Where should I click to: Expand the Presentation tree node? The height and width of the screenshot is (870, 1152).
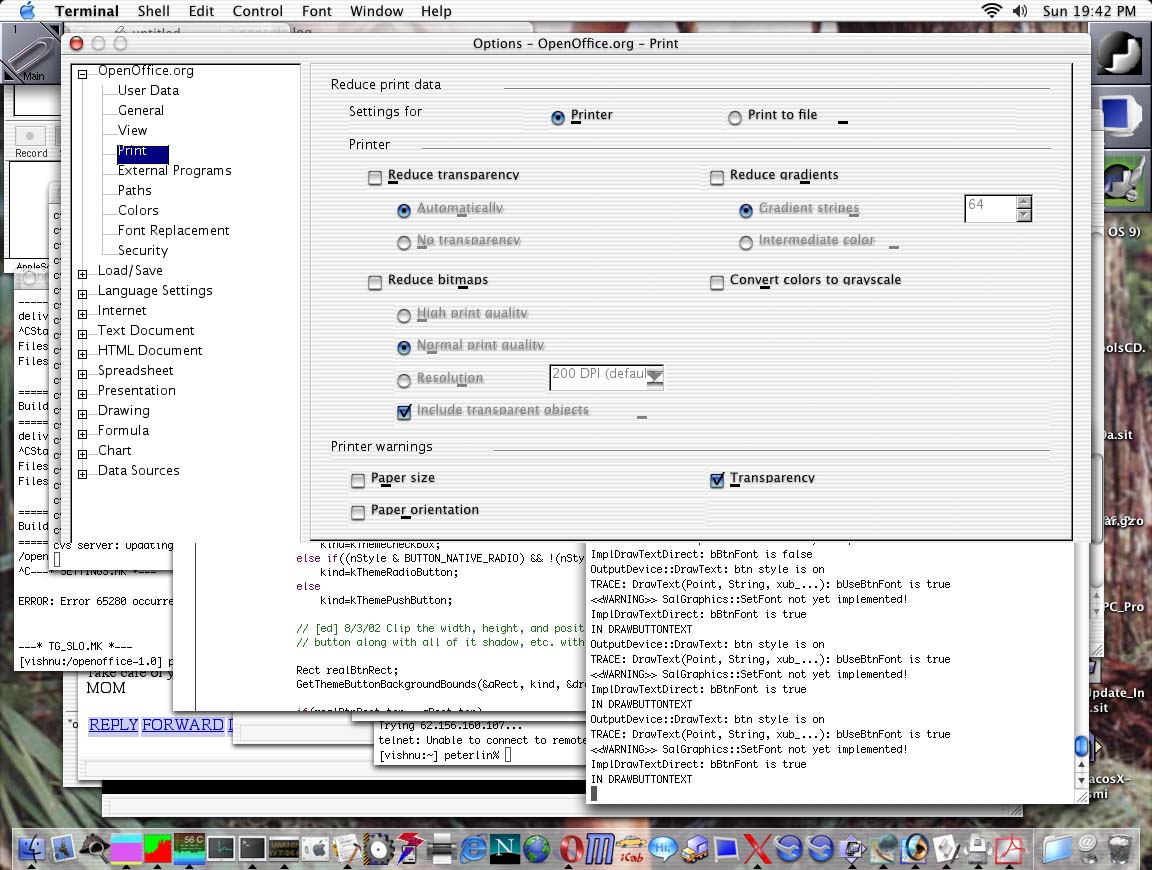pyautogui.click(x=82, y=394)
